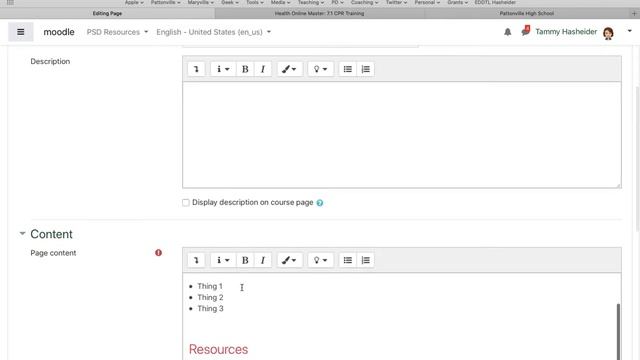
Task: Open the Media bookmarks folder
Action: (280, 2)
